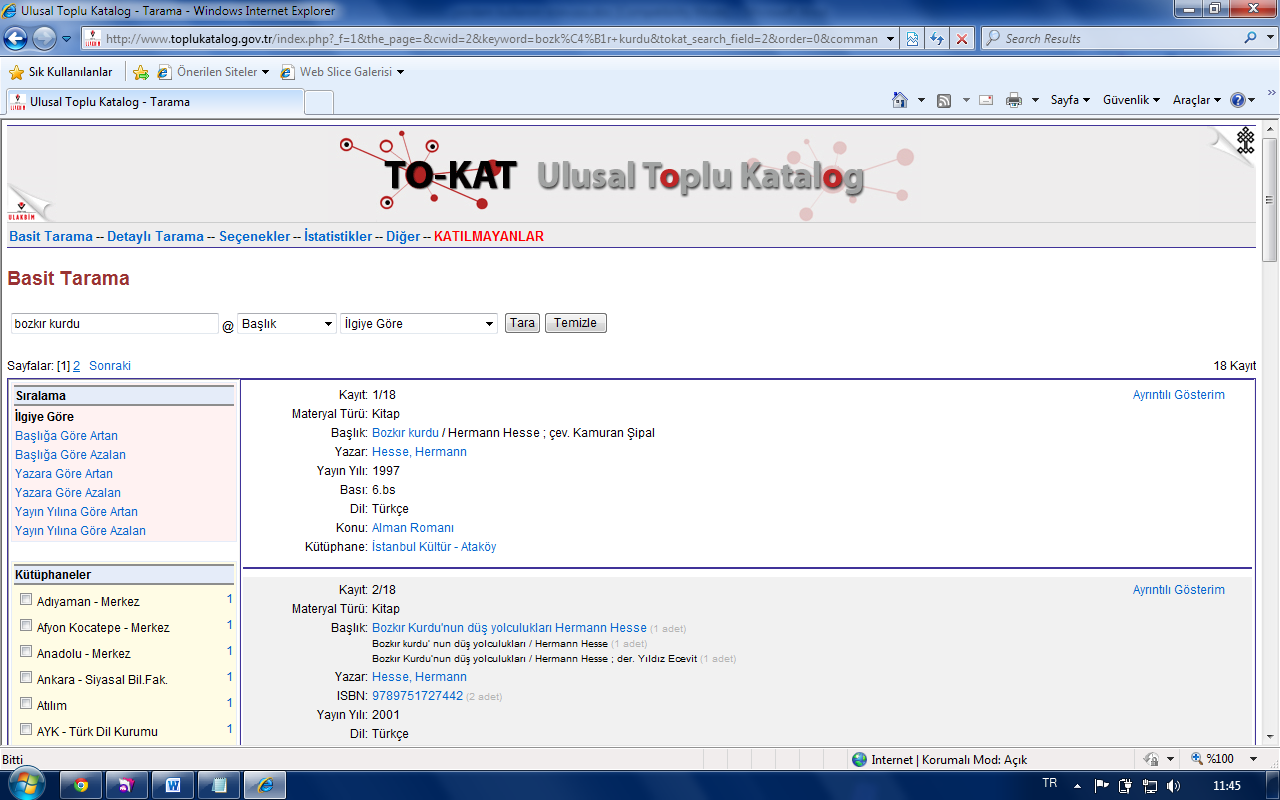Click the Action Center flag icon in tray
Image resolution: width=1280 pixels, height=800 pixels.
(1102, 786)
